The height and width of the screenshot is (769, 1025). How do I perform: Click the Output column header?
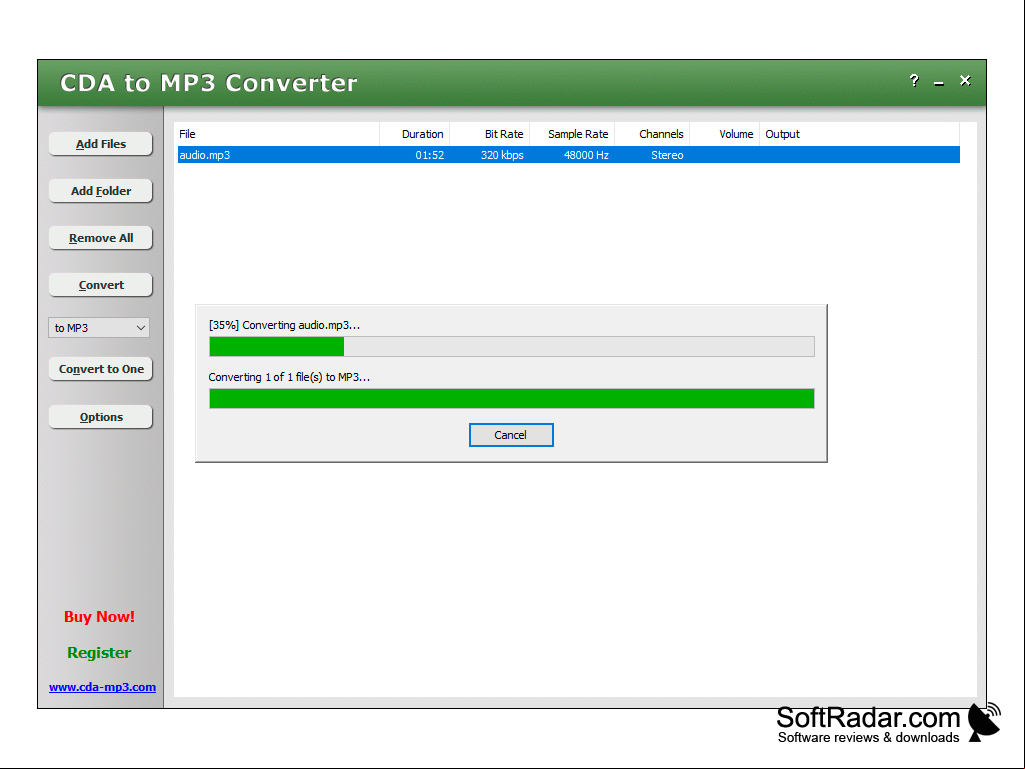tap(859, 134)
